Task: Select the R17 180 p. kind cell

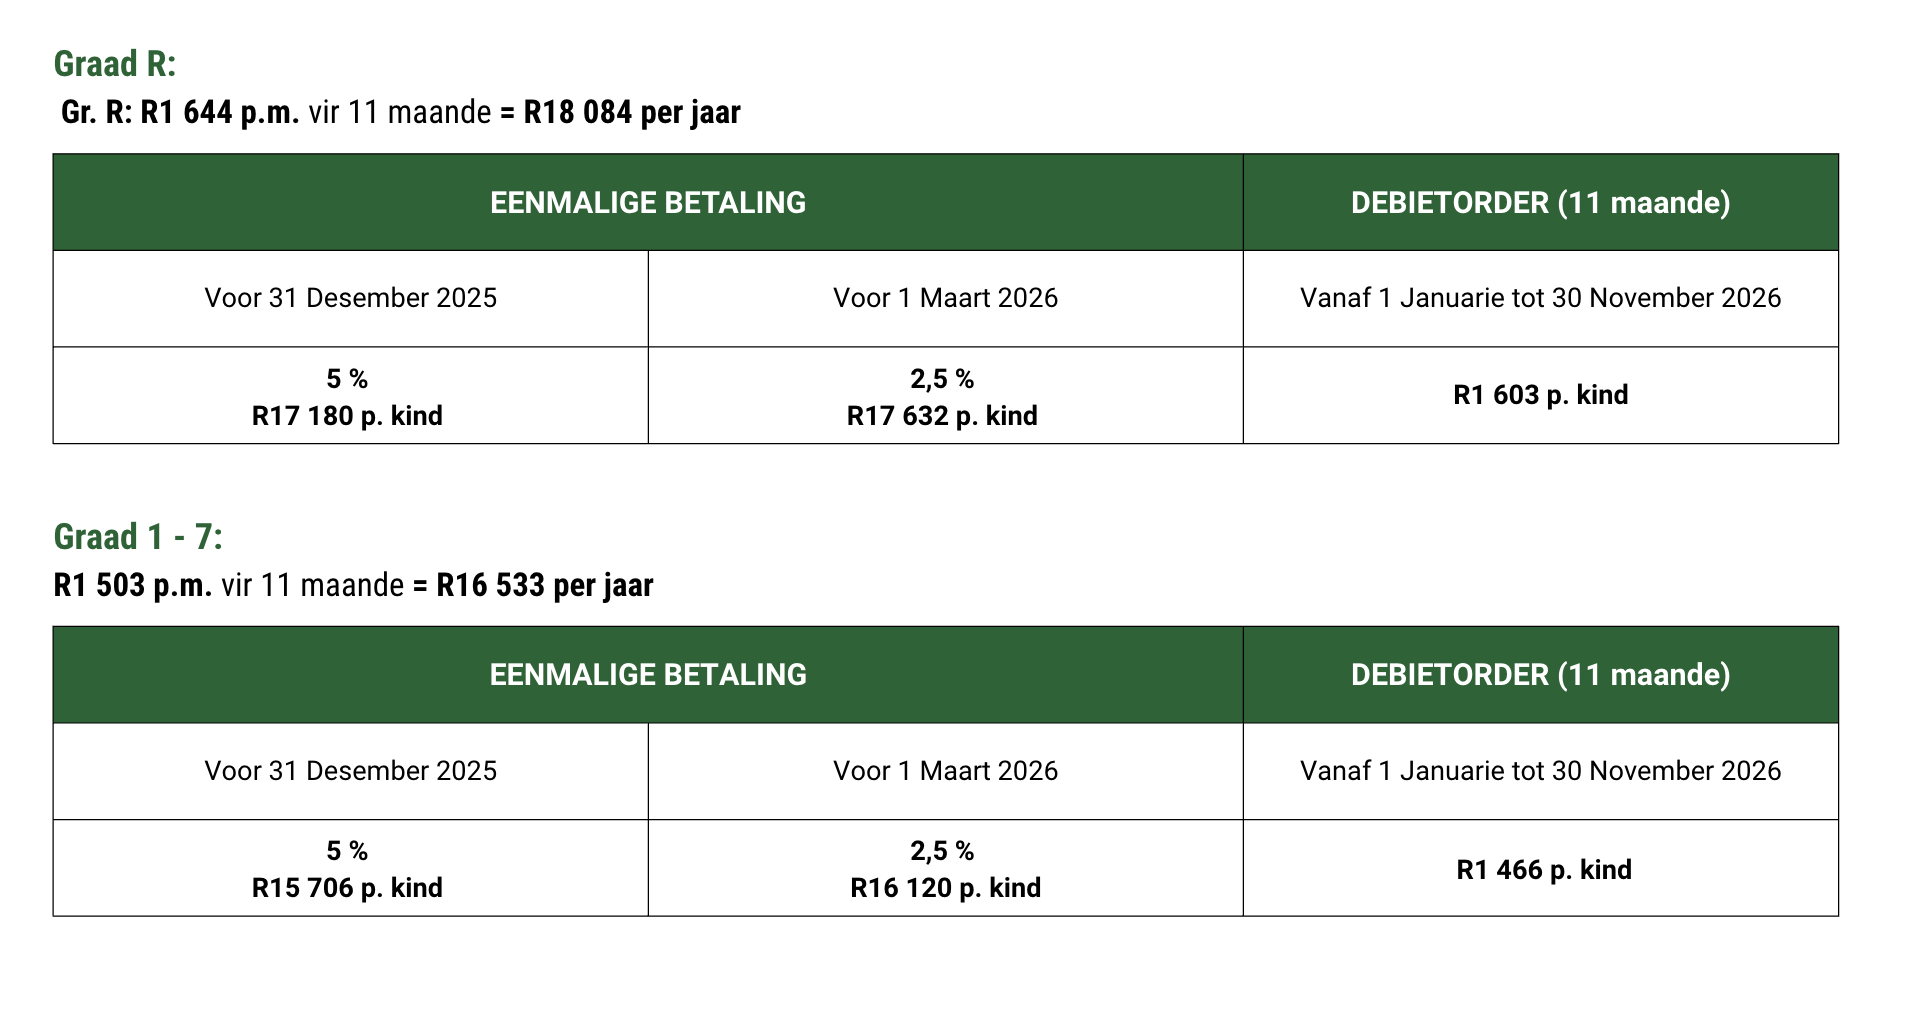Action: pos(350,396)
